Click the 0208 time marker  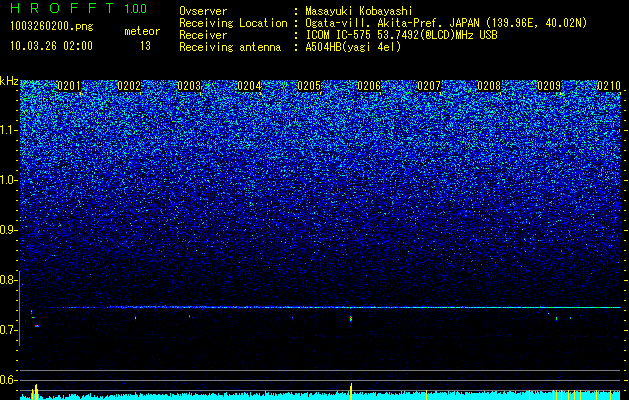[x=489, y=86]
